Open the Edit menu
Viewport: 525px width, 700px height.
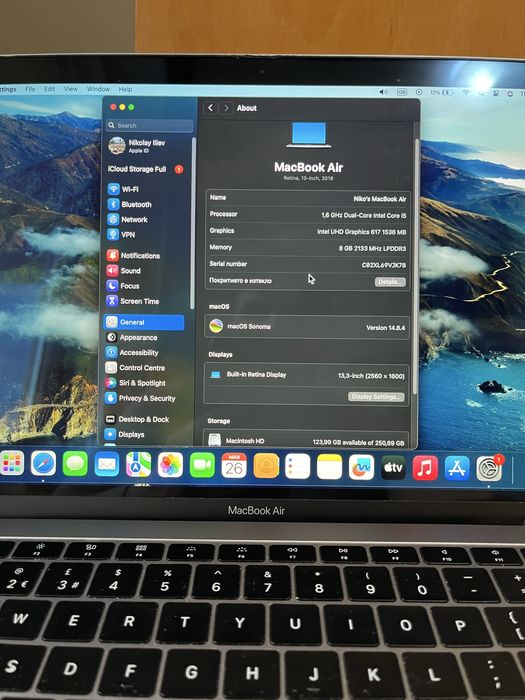tap(49, 89)
